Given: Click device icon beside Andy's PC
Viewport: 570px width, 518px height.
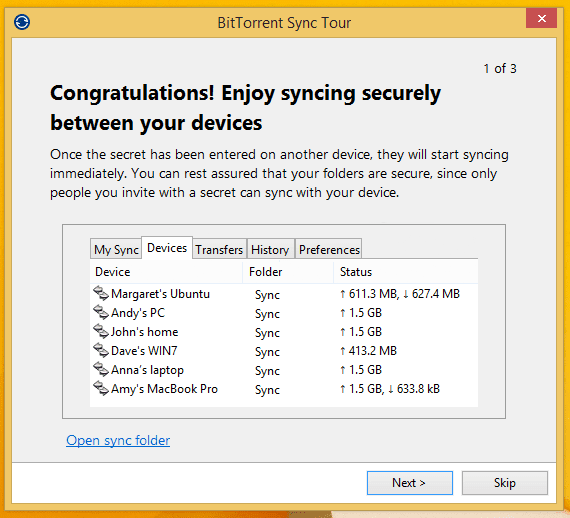Looking at the screenshot, I should pyautogui.click(x=101, y=313).
